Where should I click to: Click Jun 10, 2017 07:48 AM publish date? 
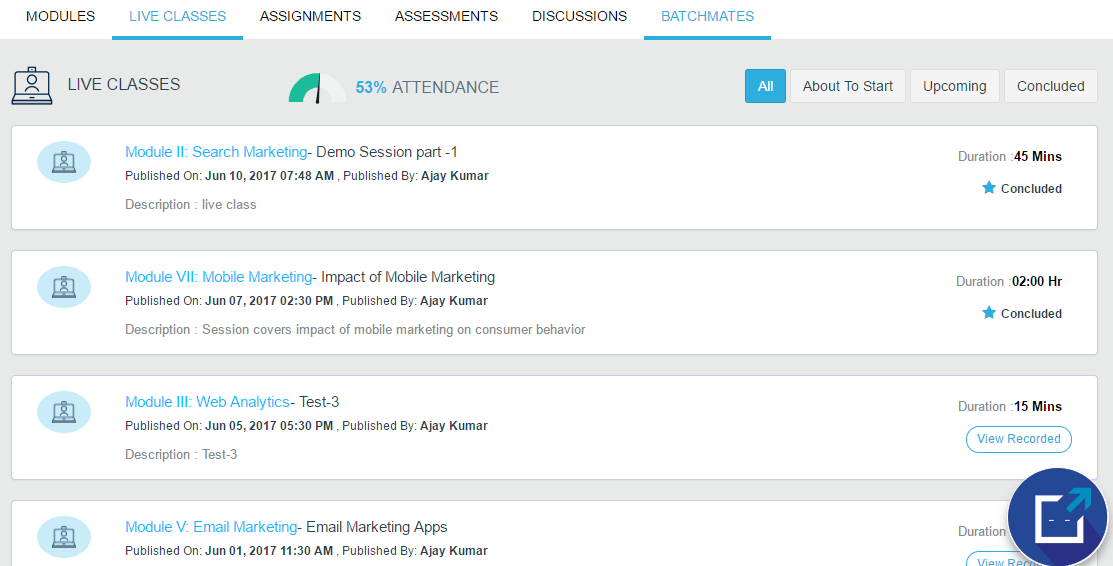[270, 176]
